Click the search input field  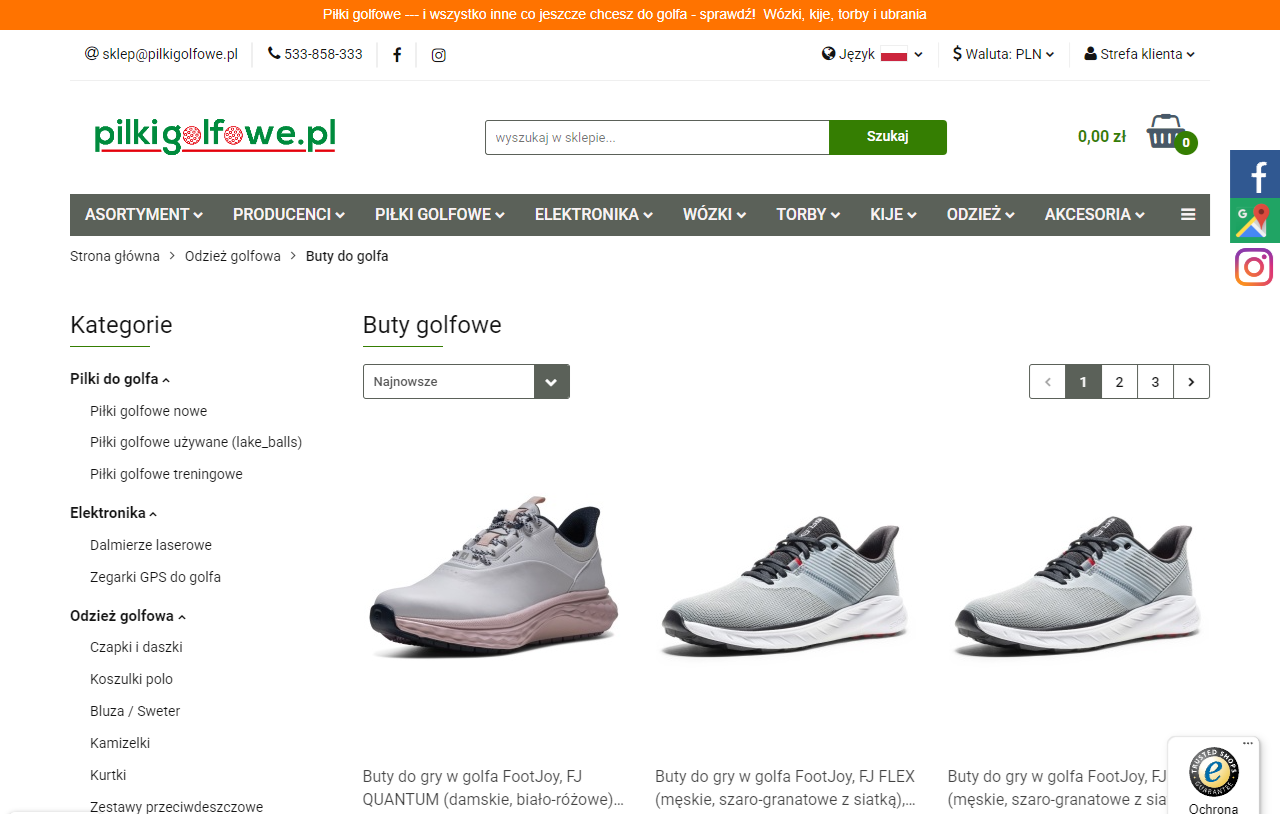656,137
